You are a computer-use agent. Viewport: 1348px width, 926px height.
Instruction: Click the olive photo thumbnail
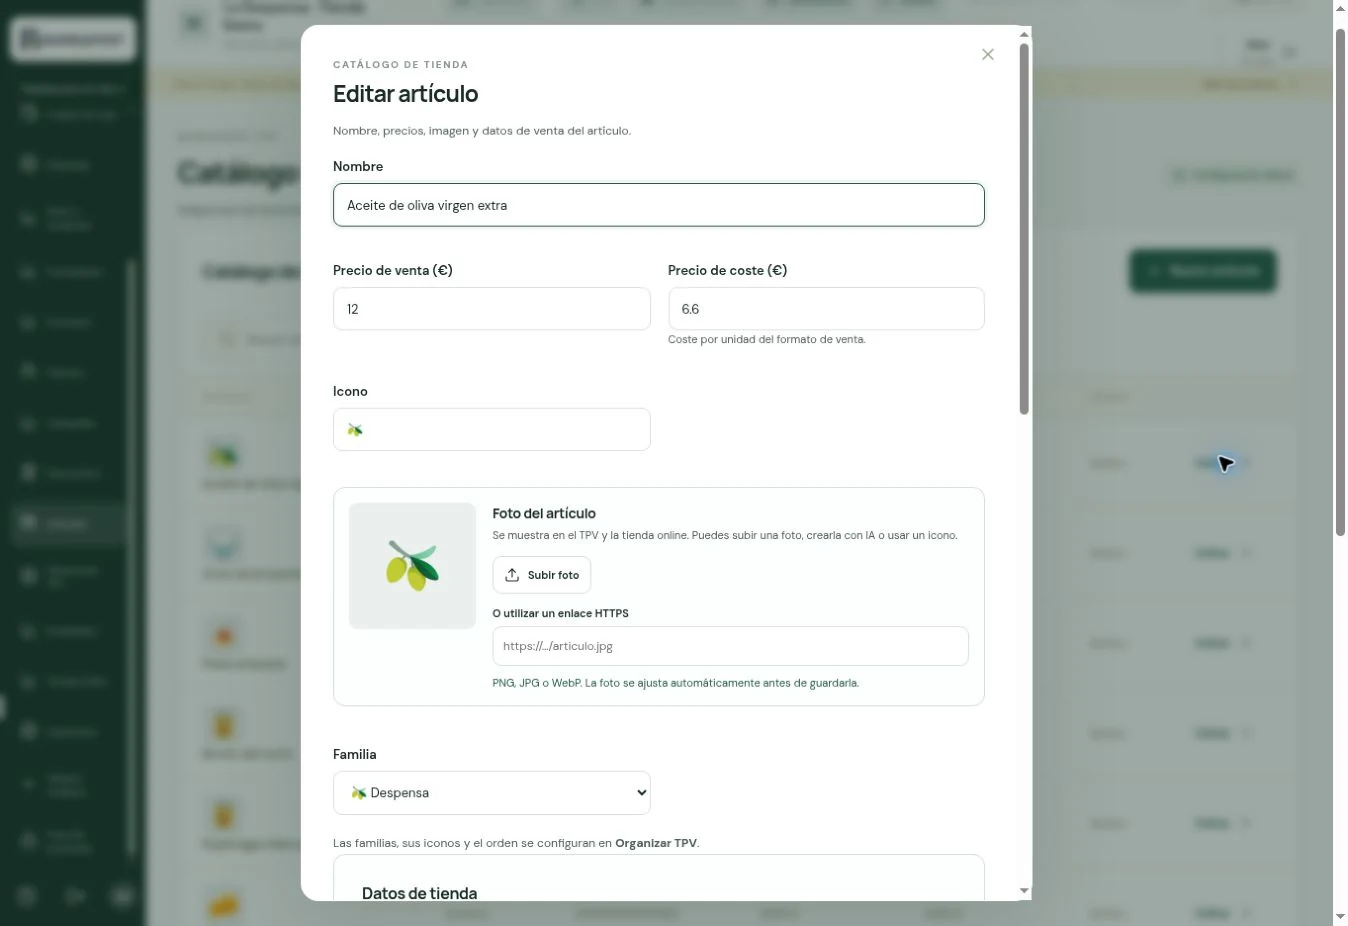pyautogui.click(x=412, y=566)
